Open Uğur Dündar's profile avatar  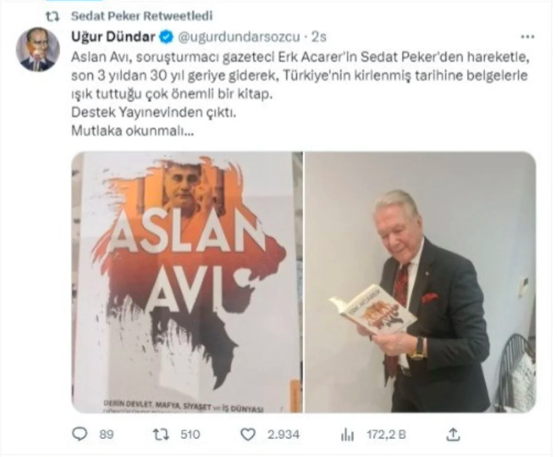pos(38,49)
